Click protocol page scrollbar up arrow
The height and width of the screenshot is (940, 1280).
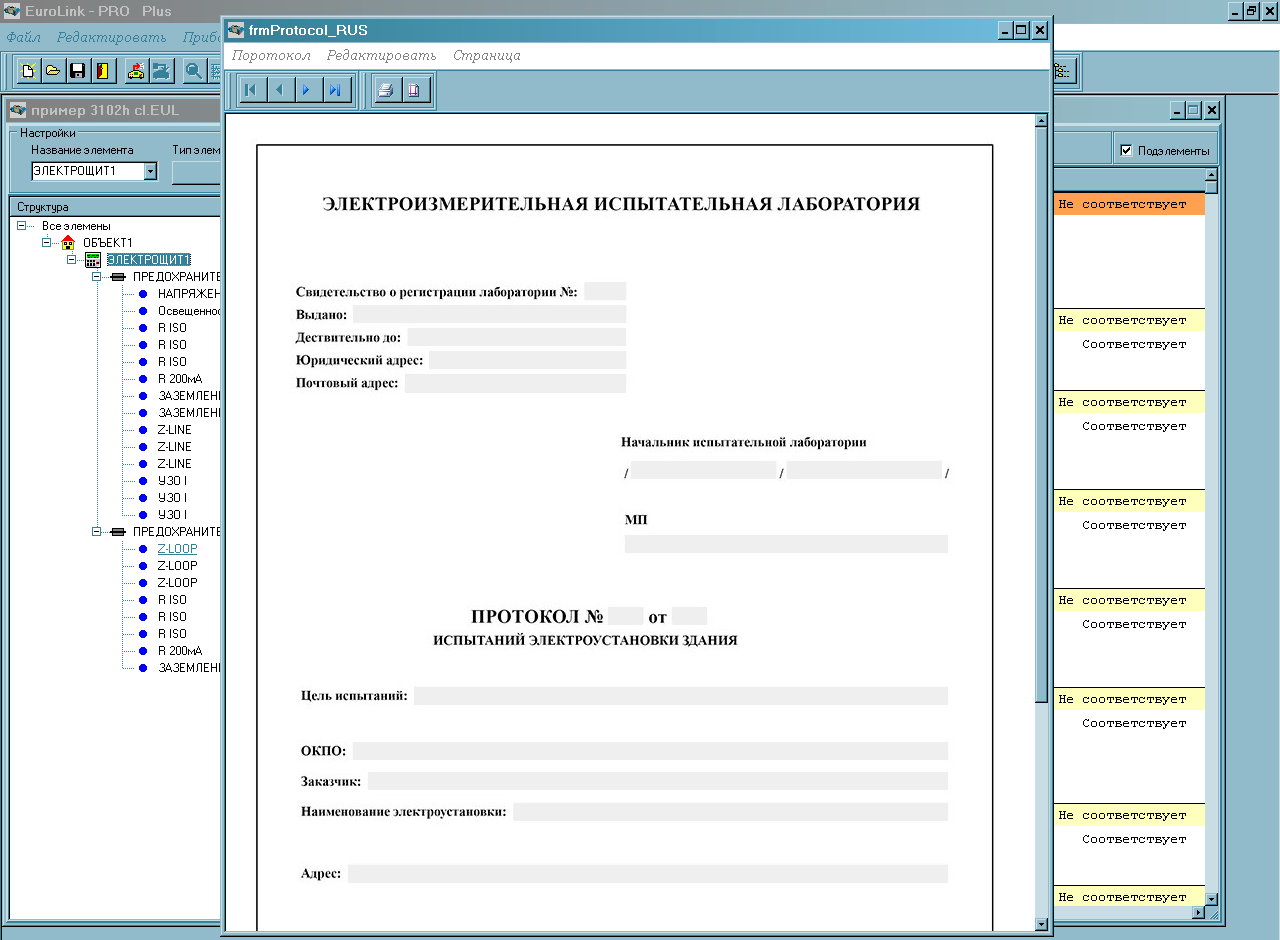point(1041,121)
